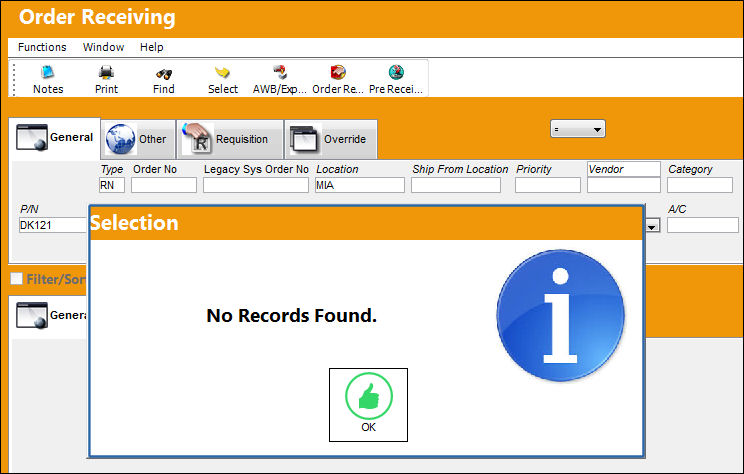Viewport: 744px width, 474px height.
Task: Click the Legacy Sys Order No field
Action: pyautogui.click(x=256, y=185)
